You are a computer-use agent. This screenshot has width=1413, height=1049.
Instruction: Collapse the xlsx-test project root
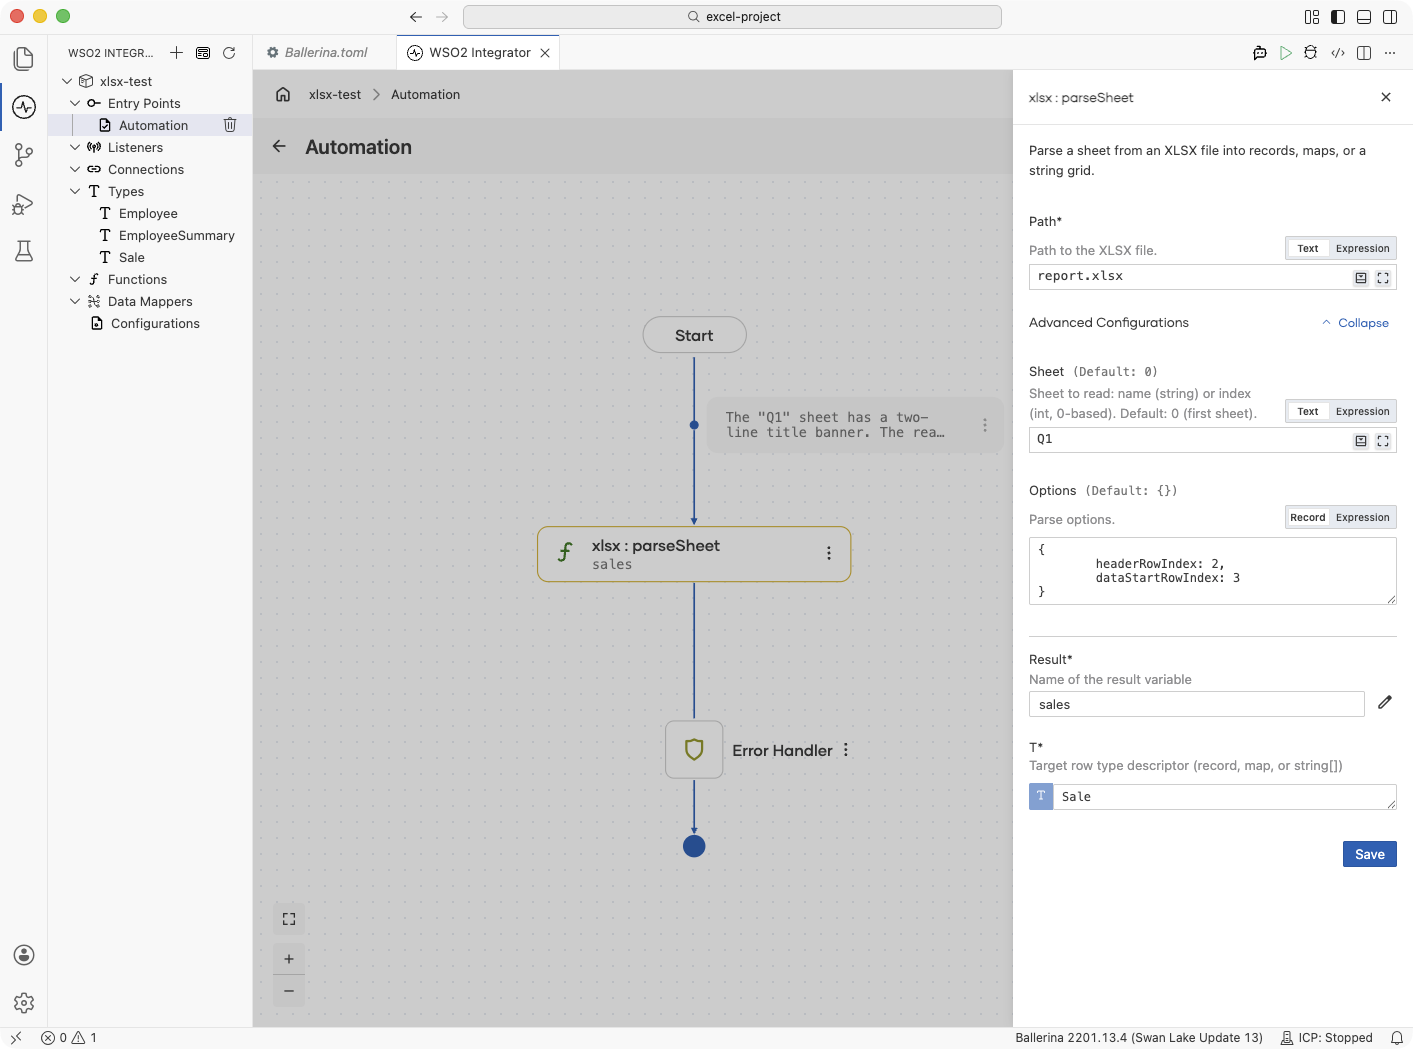coord(67,81)
